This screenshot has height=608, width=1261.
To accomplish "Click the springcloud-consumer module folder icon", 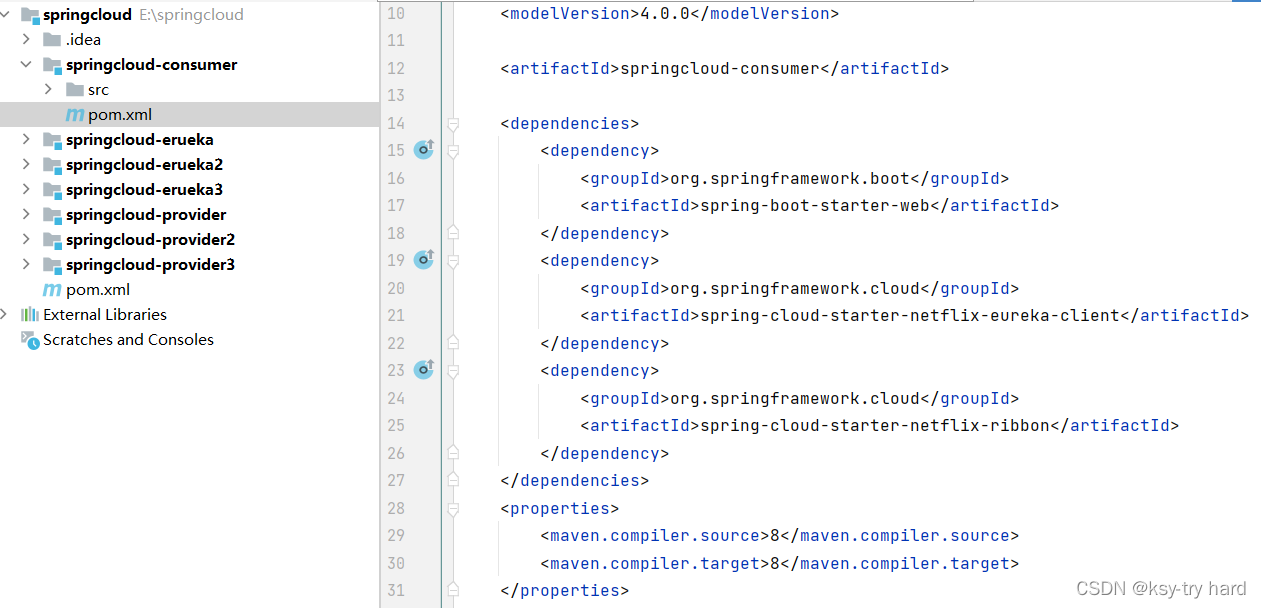I will [x=52, y=65].
